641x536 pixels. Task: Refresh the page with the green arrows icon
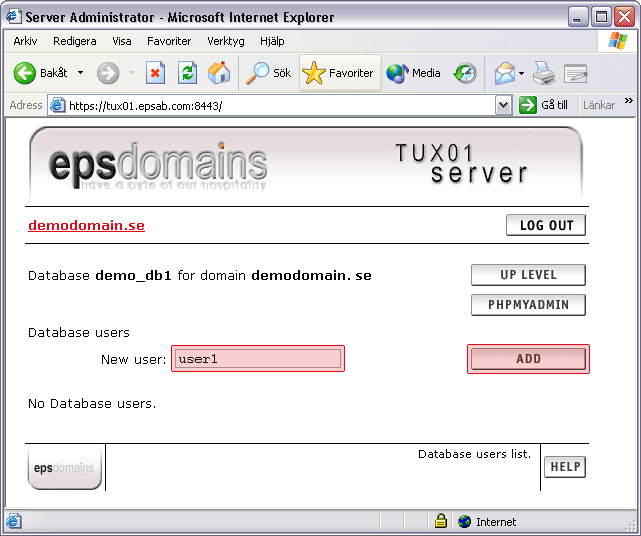click(x=187, y=73)
